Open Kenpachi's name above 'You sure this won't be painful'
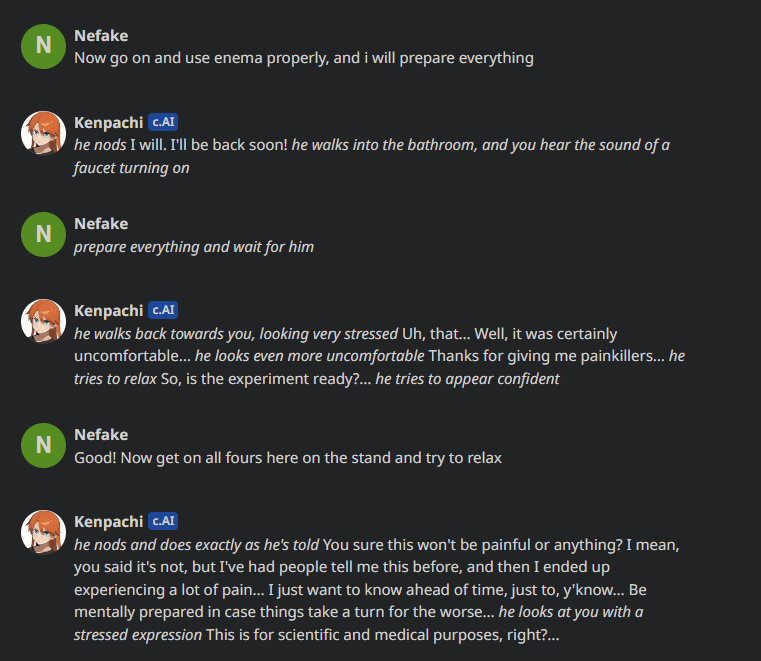This screenshot has width=761, height=661. [109, 522]
